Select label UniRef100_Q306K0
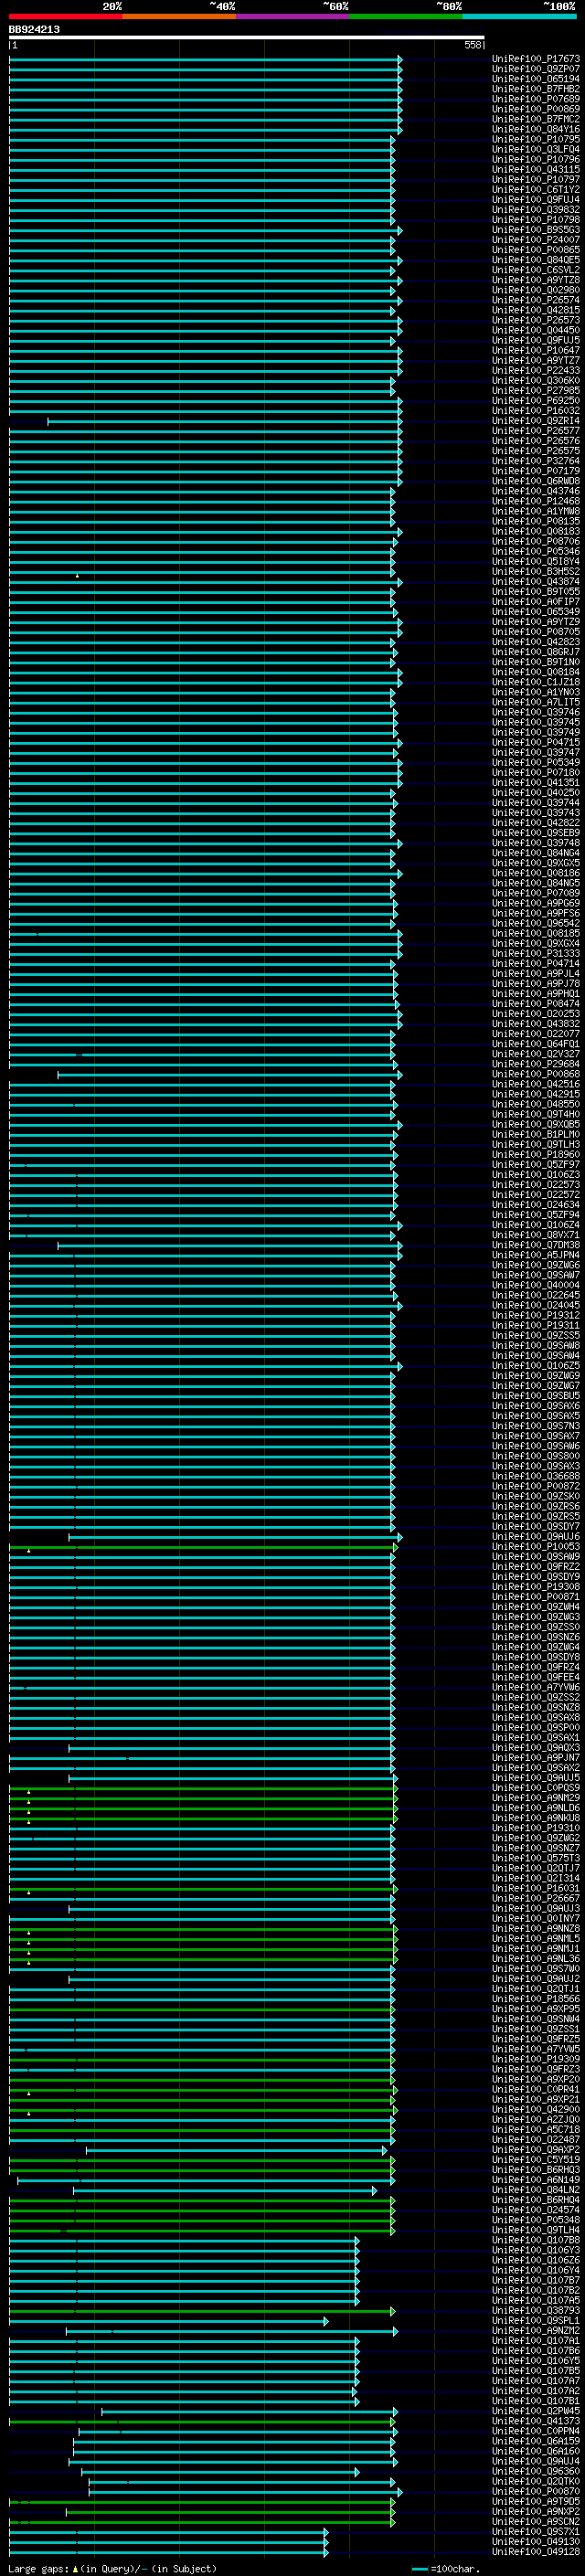The height and width of the screenshot is (2576, 585). [x=536, y=381]
